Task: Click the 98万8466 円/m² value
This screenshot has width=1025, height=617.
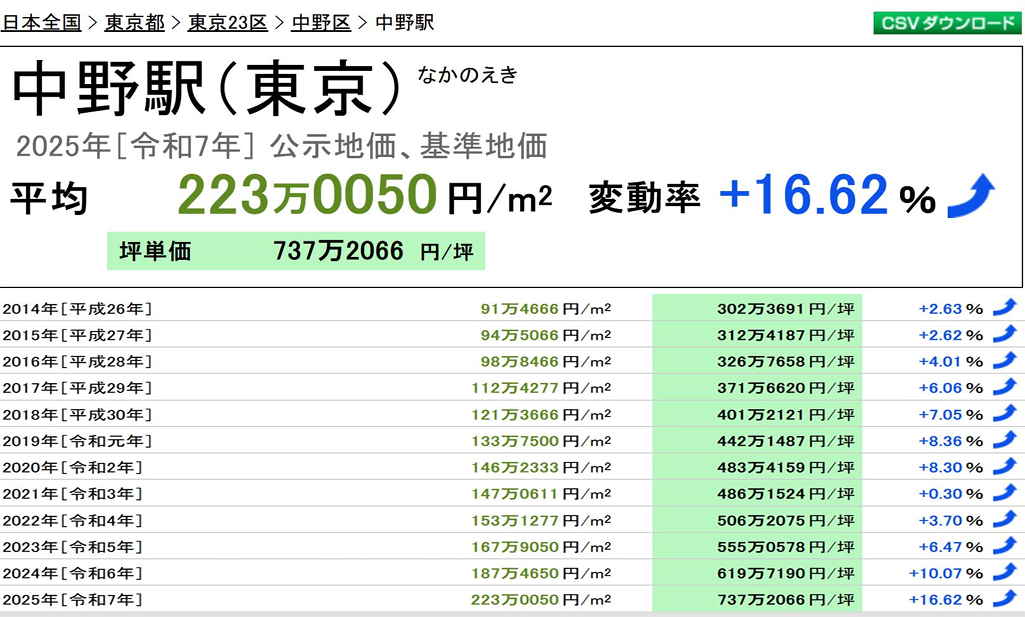Action: click(546, 361)
